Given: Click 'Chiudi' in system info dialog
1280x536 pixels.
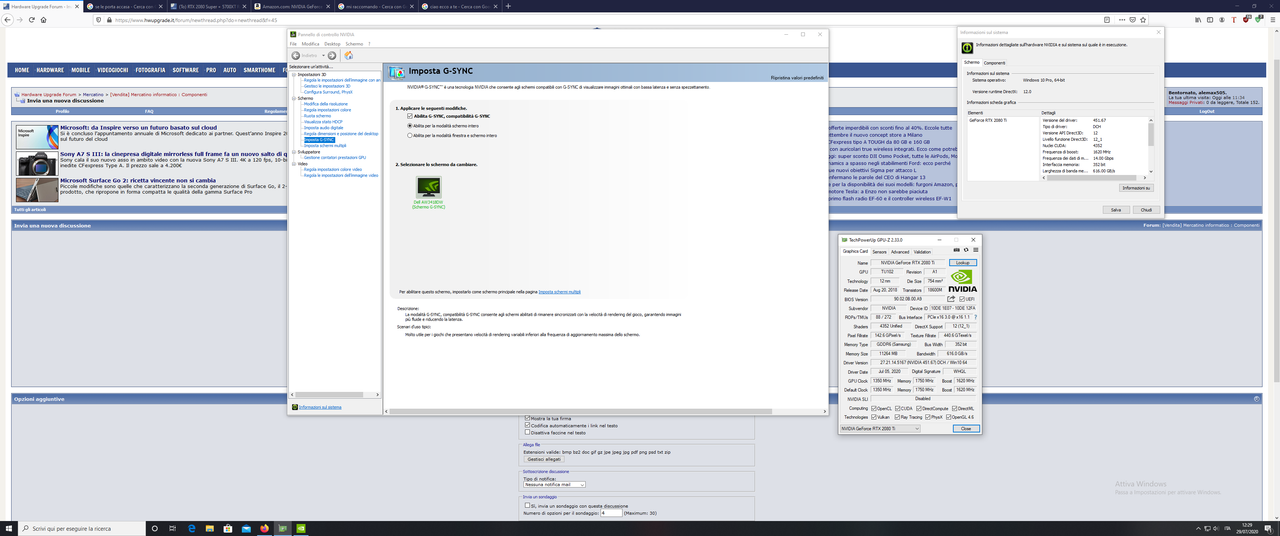Looking at the screenshot, I should tap(1146, 210).
